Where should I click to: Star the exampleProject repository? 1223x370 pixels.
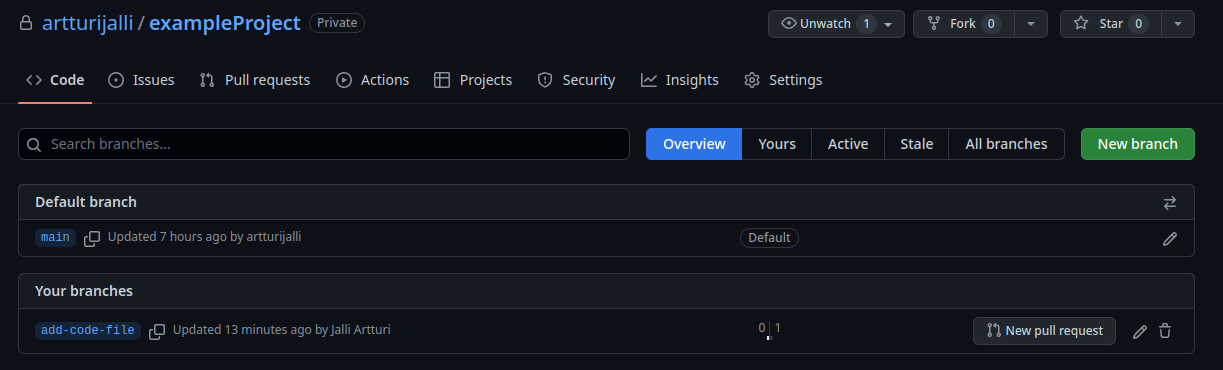point(1110,24)
